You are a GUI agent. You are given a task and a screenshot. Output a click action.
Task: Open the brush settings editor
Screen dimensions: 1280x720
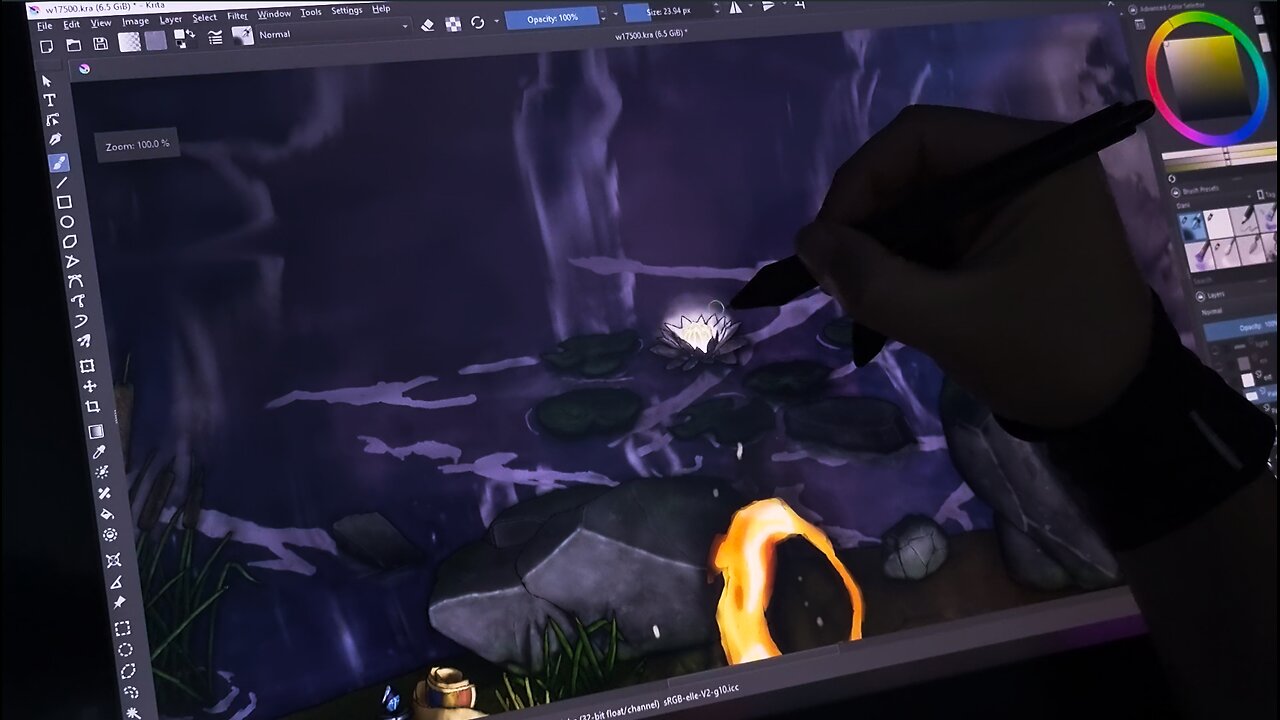[215, 37]
